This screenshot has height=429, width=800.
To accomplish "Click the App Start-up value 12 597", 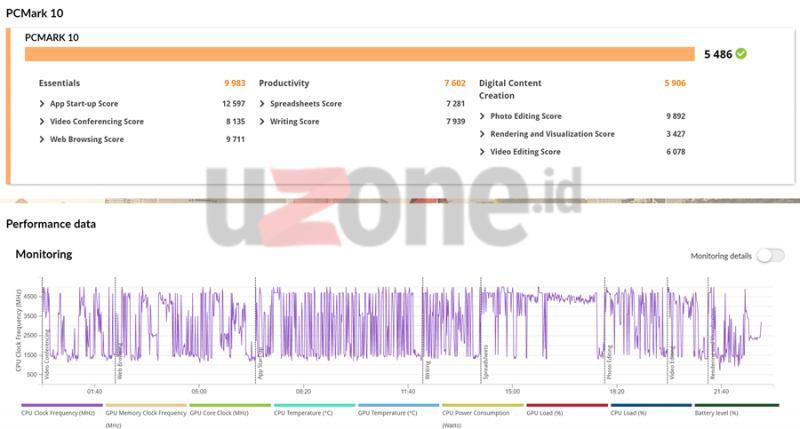I will [233, 104].
